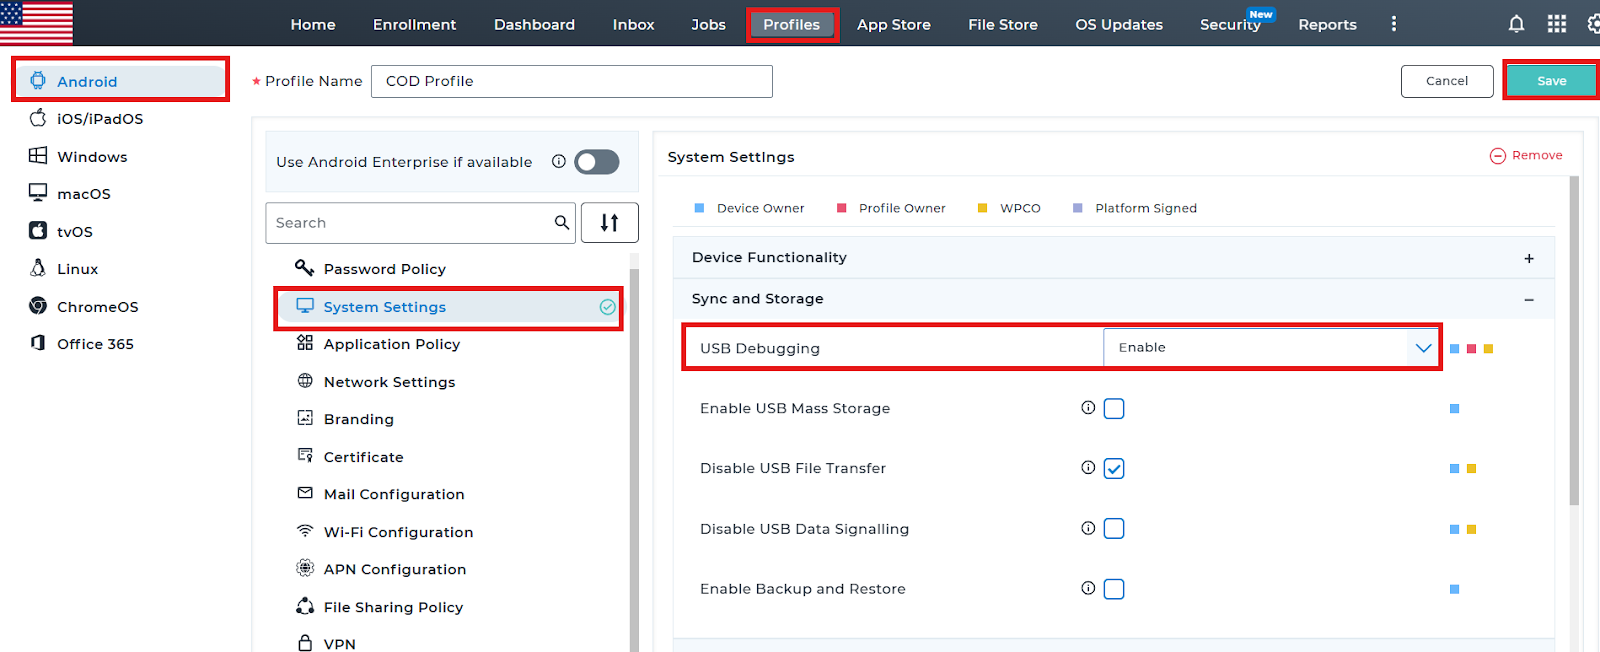This screenshot has height=652, width=1600.
Task: Collapse the Sync and Storage section
Action: [x=1529, y=300]
